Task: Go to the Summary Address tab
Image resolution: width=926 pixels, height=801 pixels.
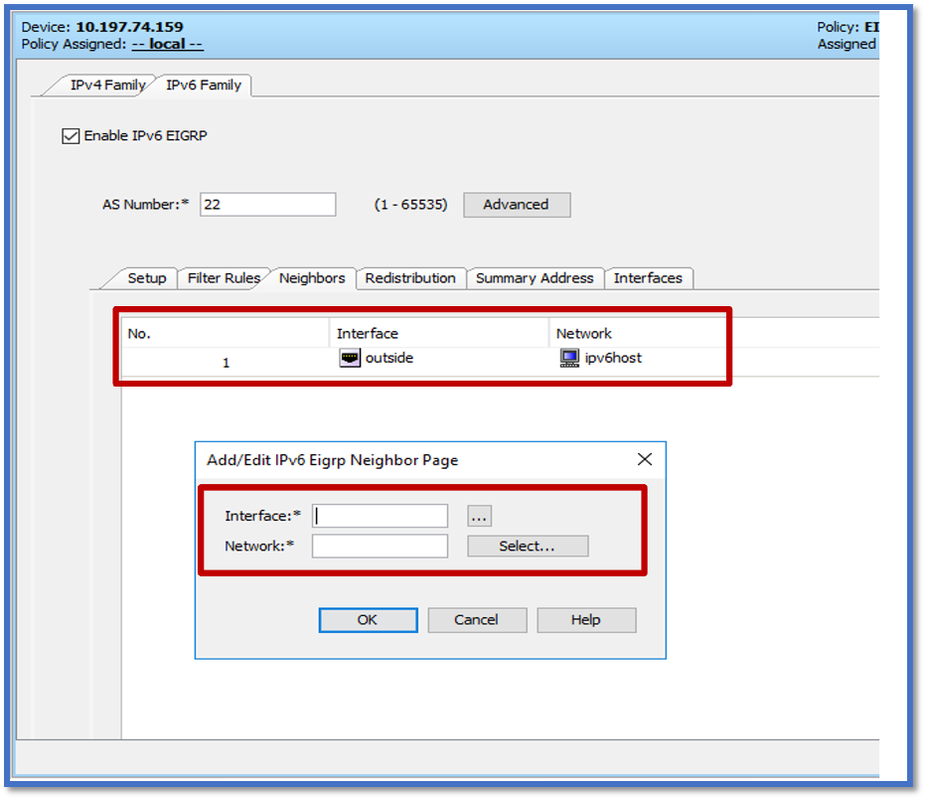Action: point(534,278)
